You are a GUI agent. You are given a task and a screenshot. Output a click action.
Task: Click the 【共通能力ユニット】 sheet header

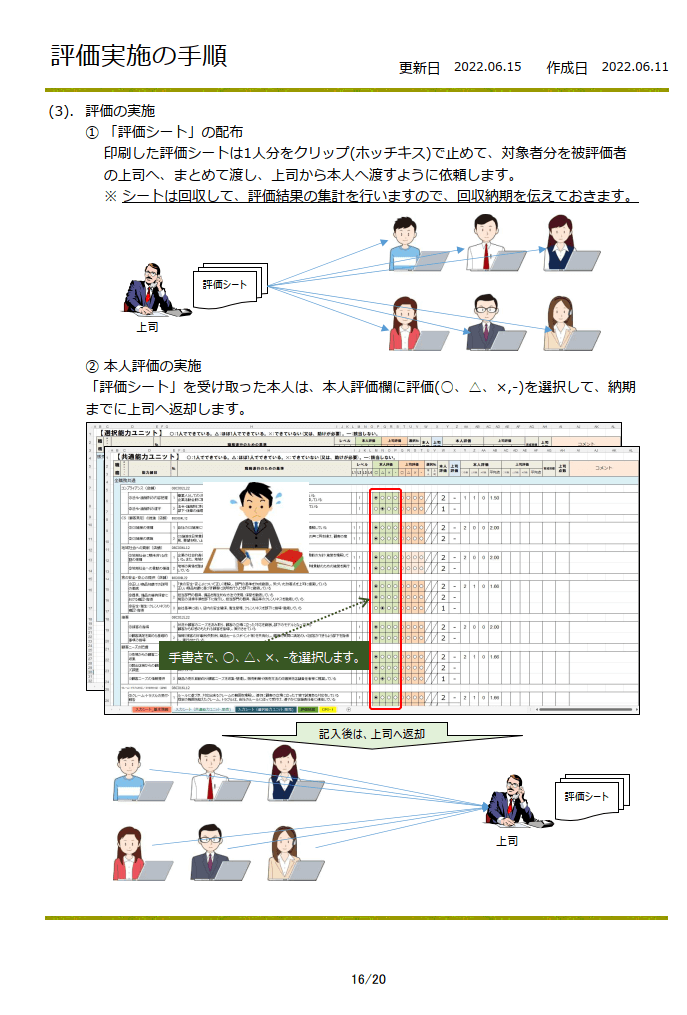(x=146, y=456)
